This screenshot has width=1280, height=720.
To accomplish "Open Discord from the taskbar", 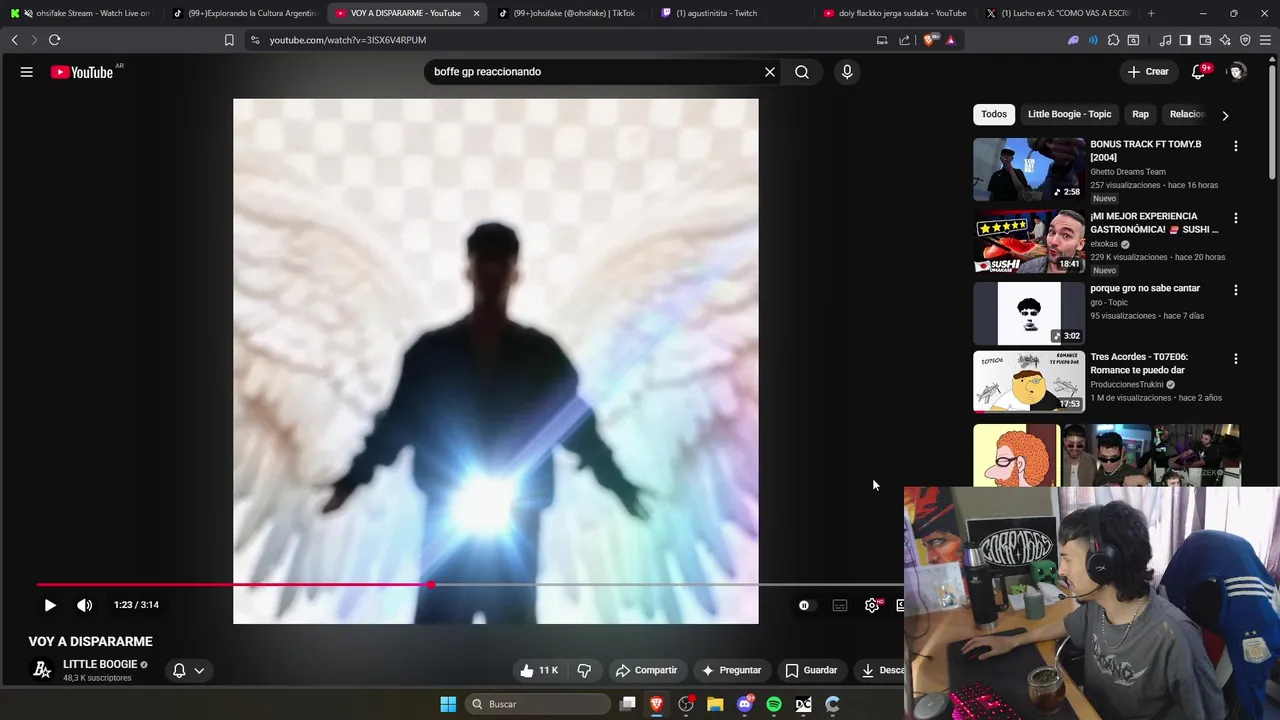I will [x=745, y=704].
